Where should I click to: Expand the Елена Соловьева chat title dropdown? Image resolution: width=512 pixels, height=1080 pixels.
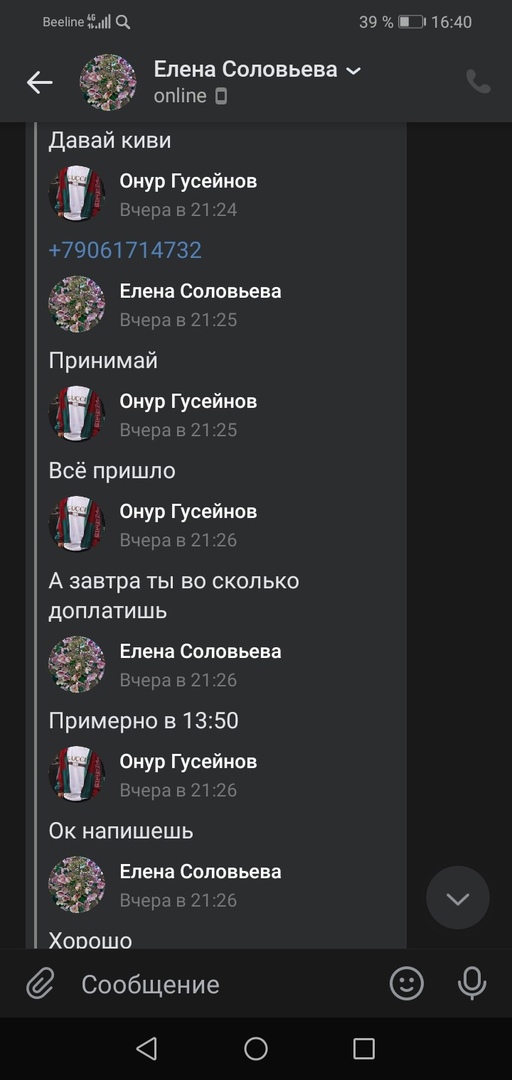354,70
